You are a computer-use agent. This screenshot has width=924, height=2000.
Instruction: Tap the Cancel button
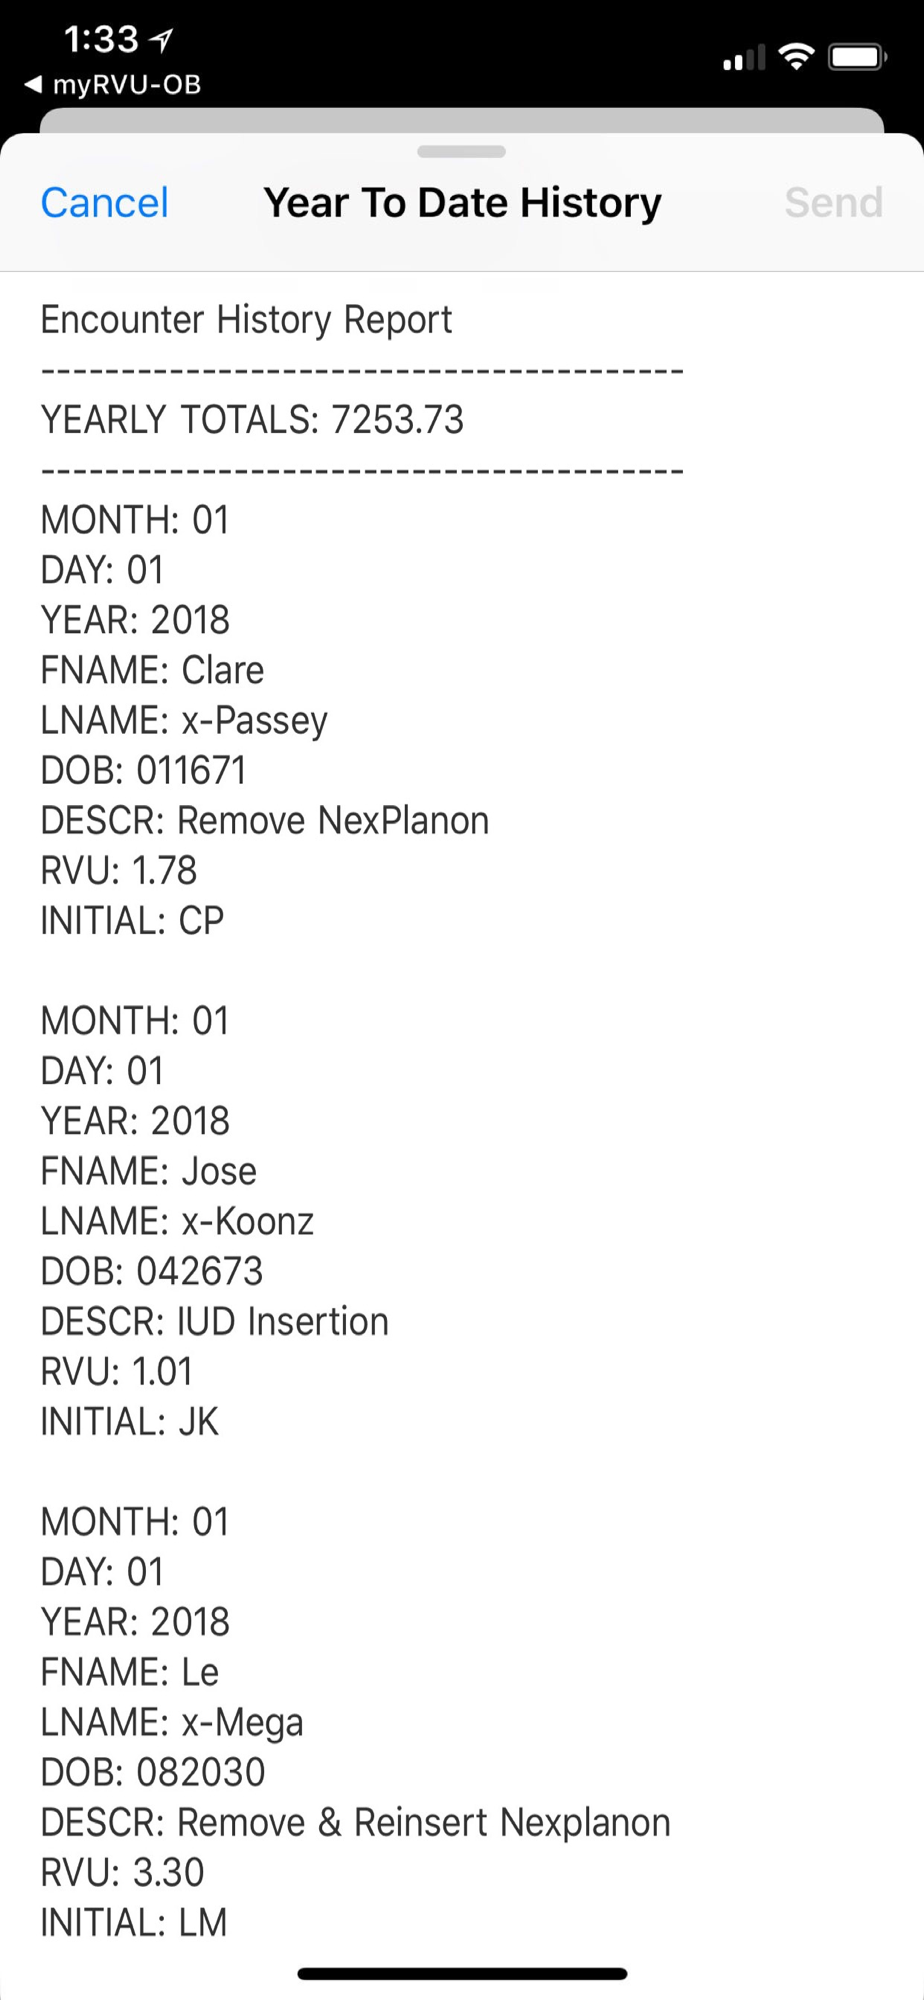click(x=104, y=203)
